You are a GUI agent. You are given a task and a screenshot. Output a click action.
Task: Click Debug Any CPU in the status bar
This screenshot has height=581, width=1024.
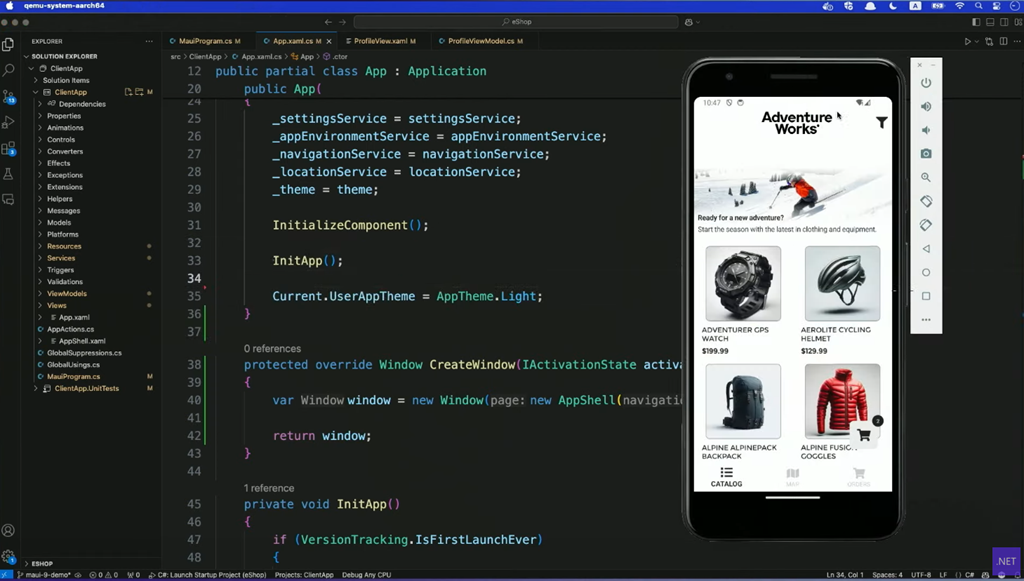[x=366, y=575]
